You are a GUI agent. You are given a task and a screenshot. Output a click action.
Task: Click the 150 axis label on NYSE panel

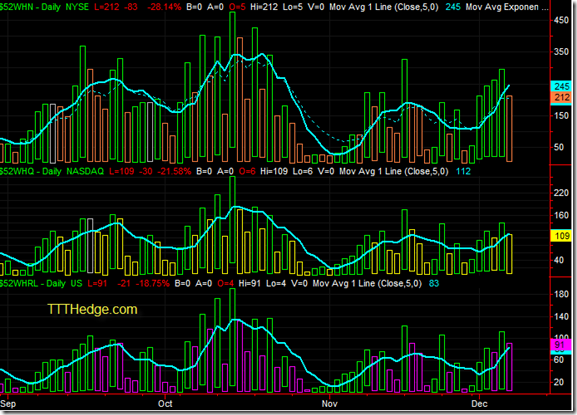[561, 116]
